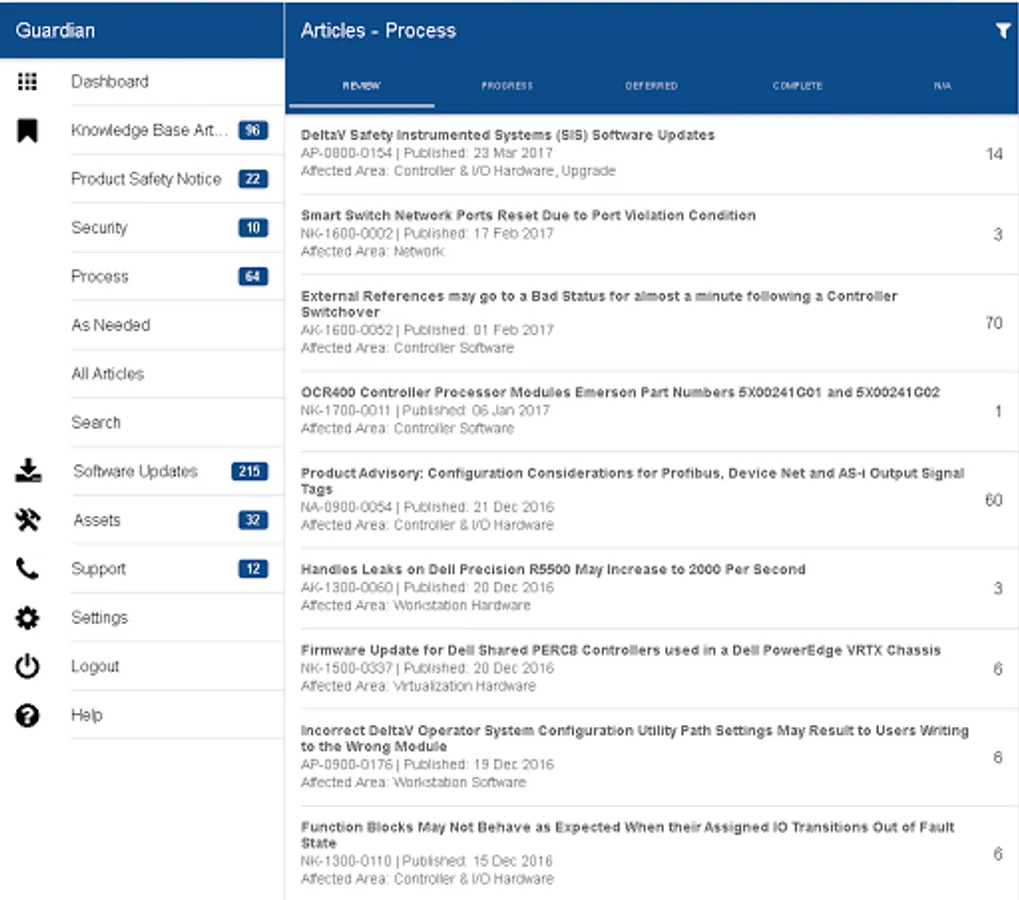
Task: Click the Knowledge Base bookmark icon
Action: point(27,130)
